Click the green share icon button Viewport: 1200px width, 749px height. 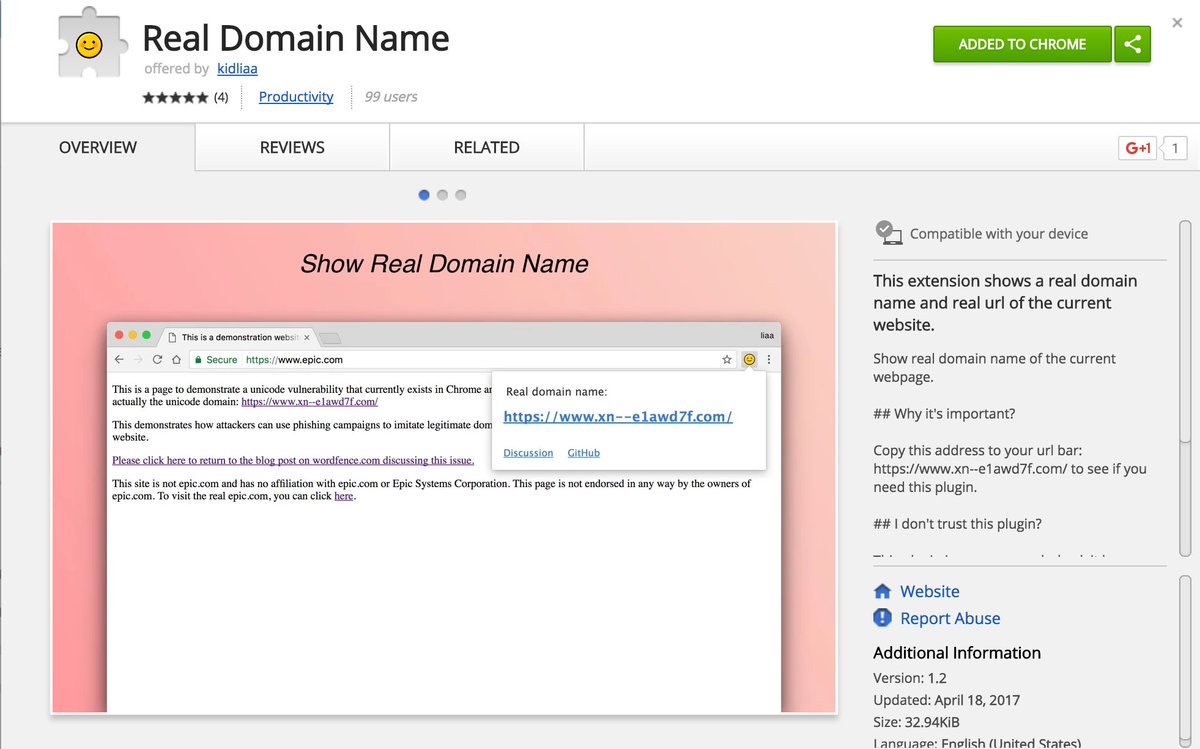coord(1133,44)
